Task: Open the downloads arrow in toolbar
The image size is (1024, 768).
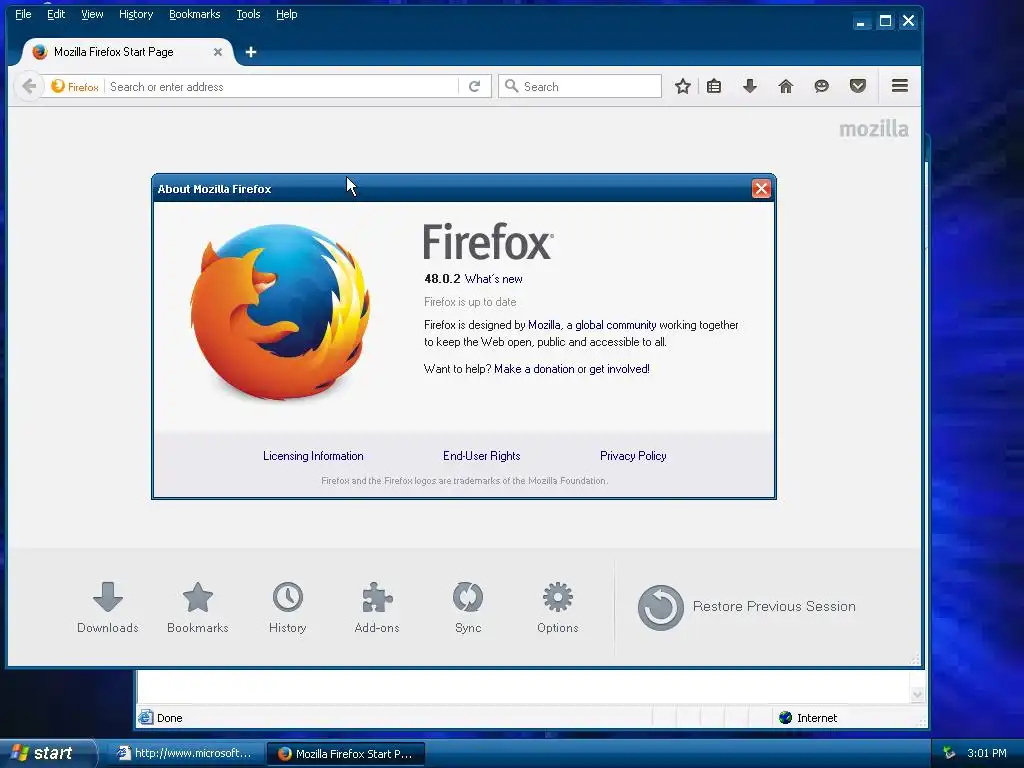Action: pyautogui.click(x=750, y=86)
